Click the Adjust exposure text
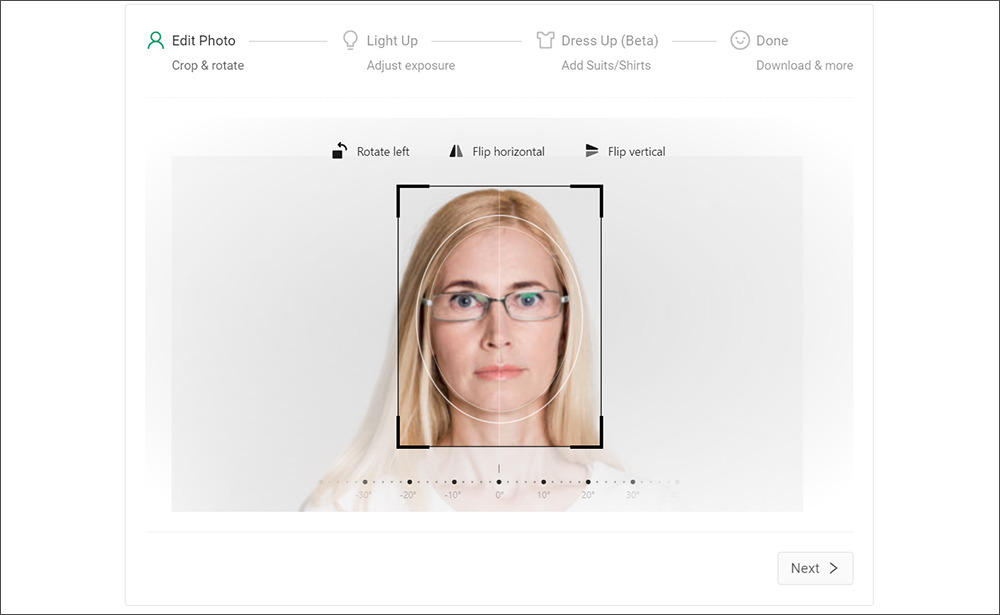This screenshot has width=1000, height=615. click(x=412, y=64)
